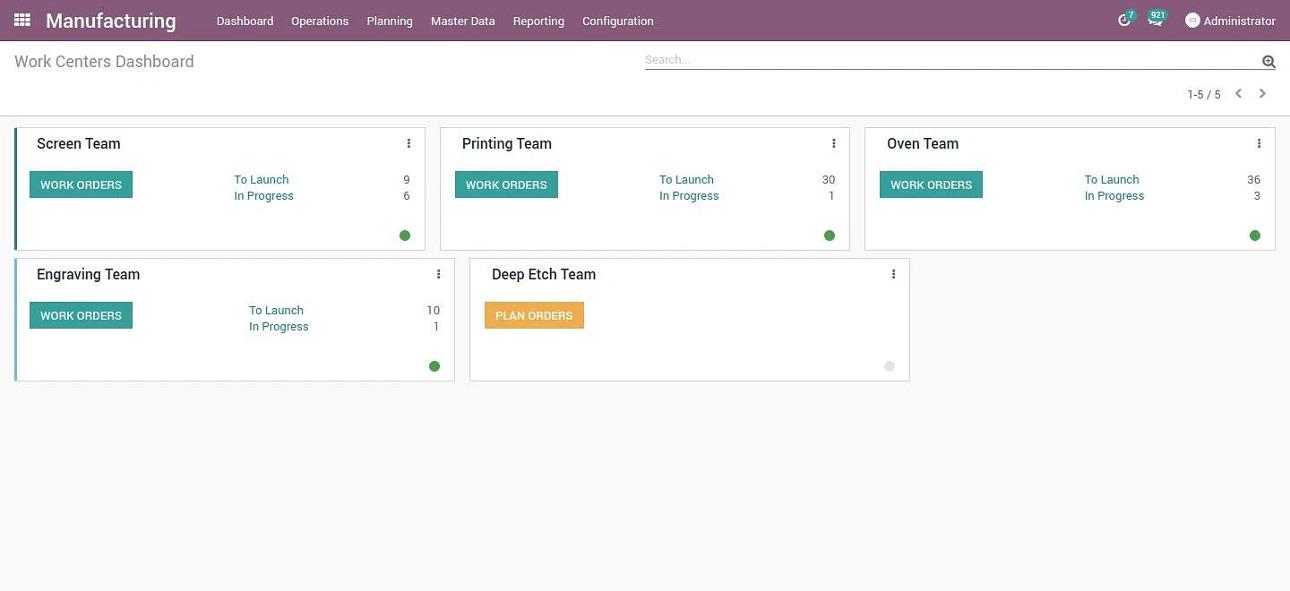The height and width of the screenshot is (591, 1290).
Task: Expand Deep Etch Team kebab menu
Action: point(893,275)
